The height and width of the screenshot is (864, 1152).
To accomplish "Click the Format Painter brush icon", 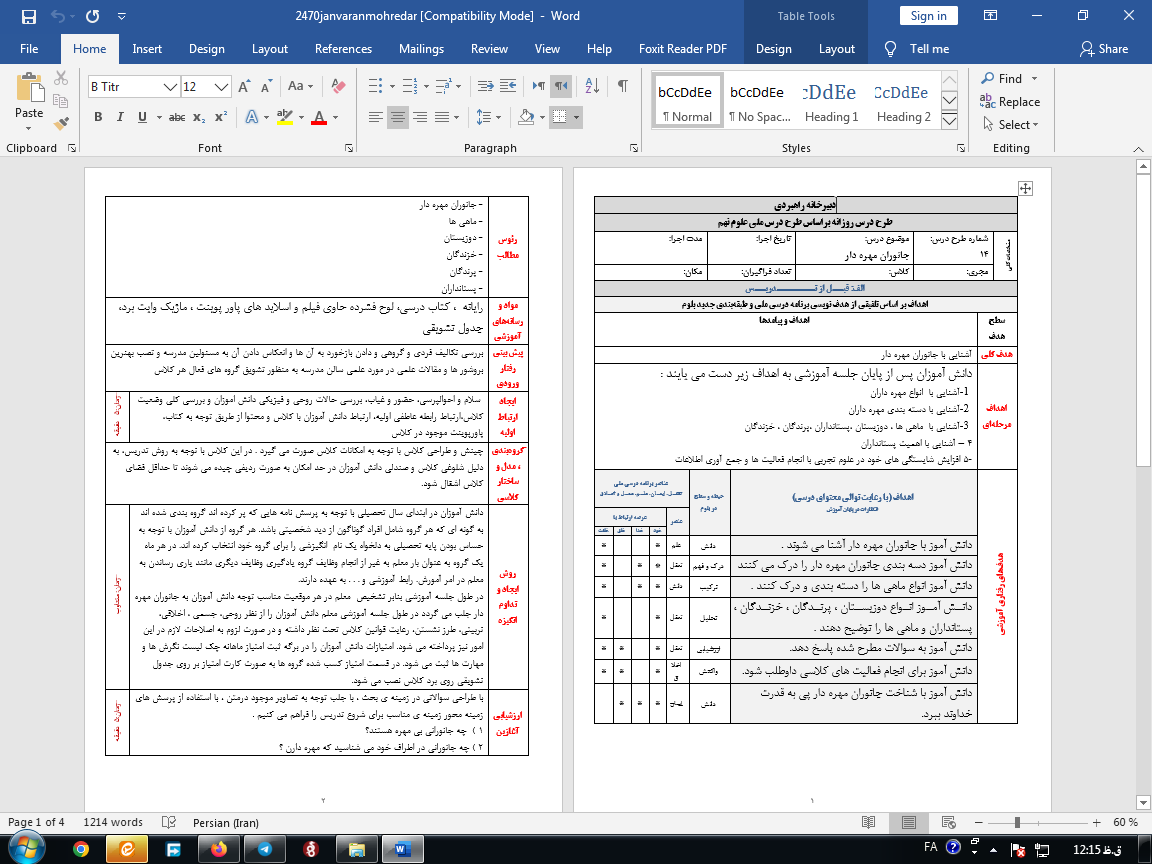I will pyautogui.click(x=63, y=124).
